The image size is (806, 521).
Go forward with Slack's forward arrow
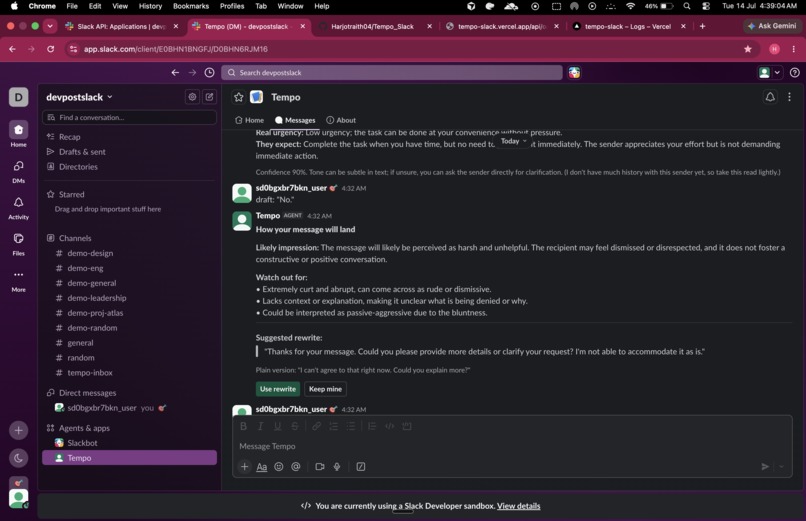tap(192, 72)
